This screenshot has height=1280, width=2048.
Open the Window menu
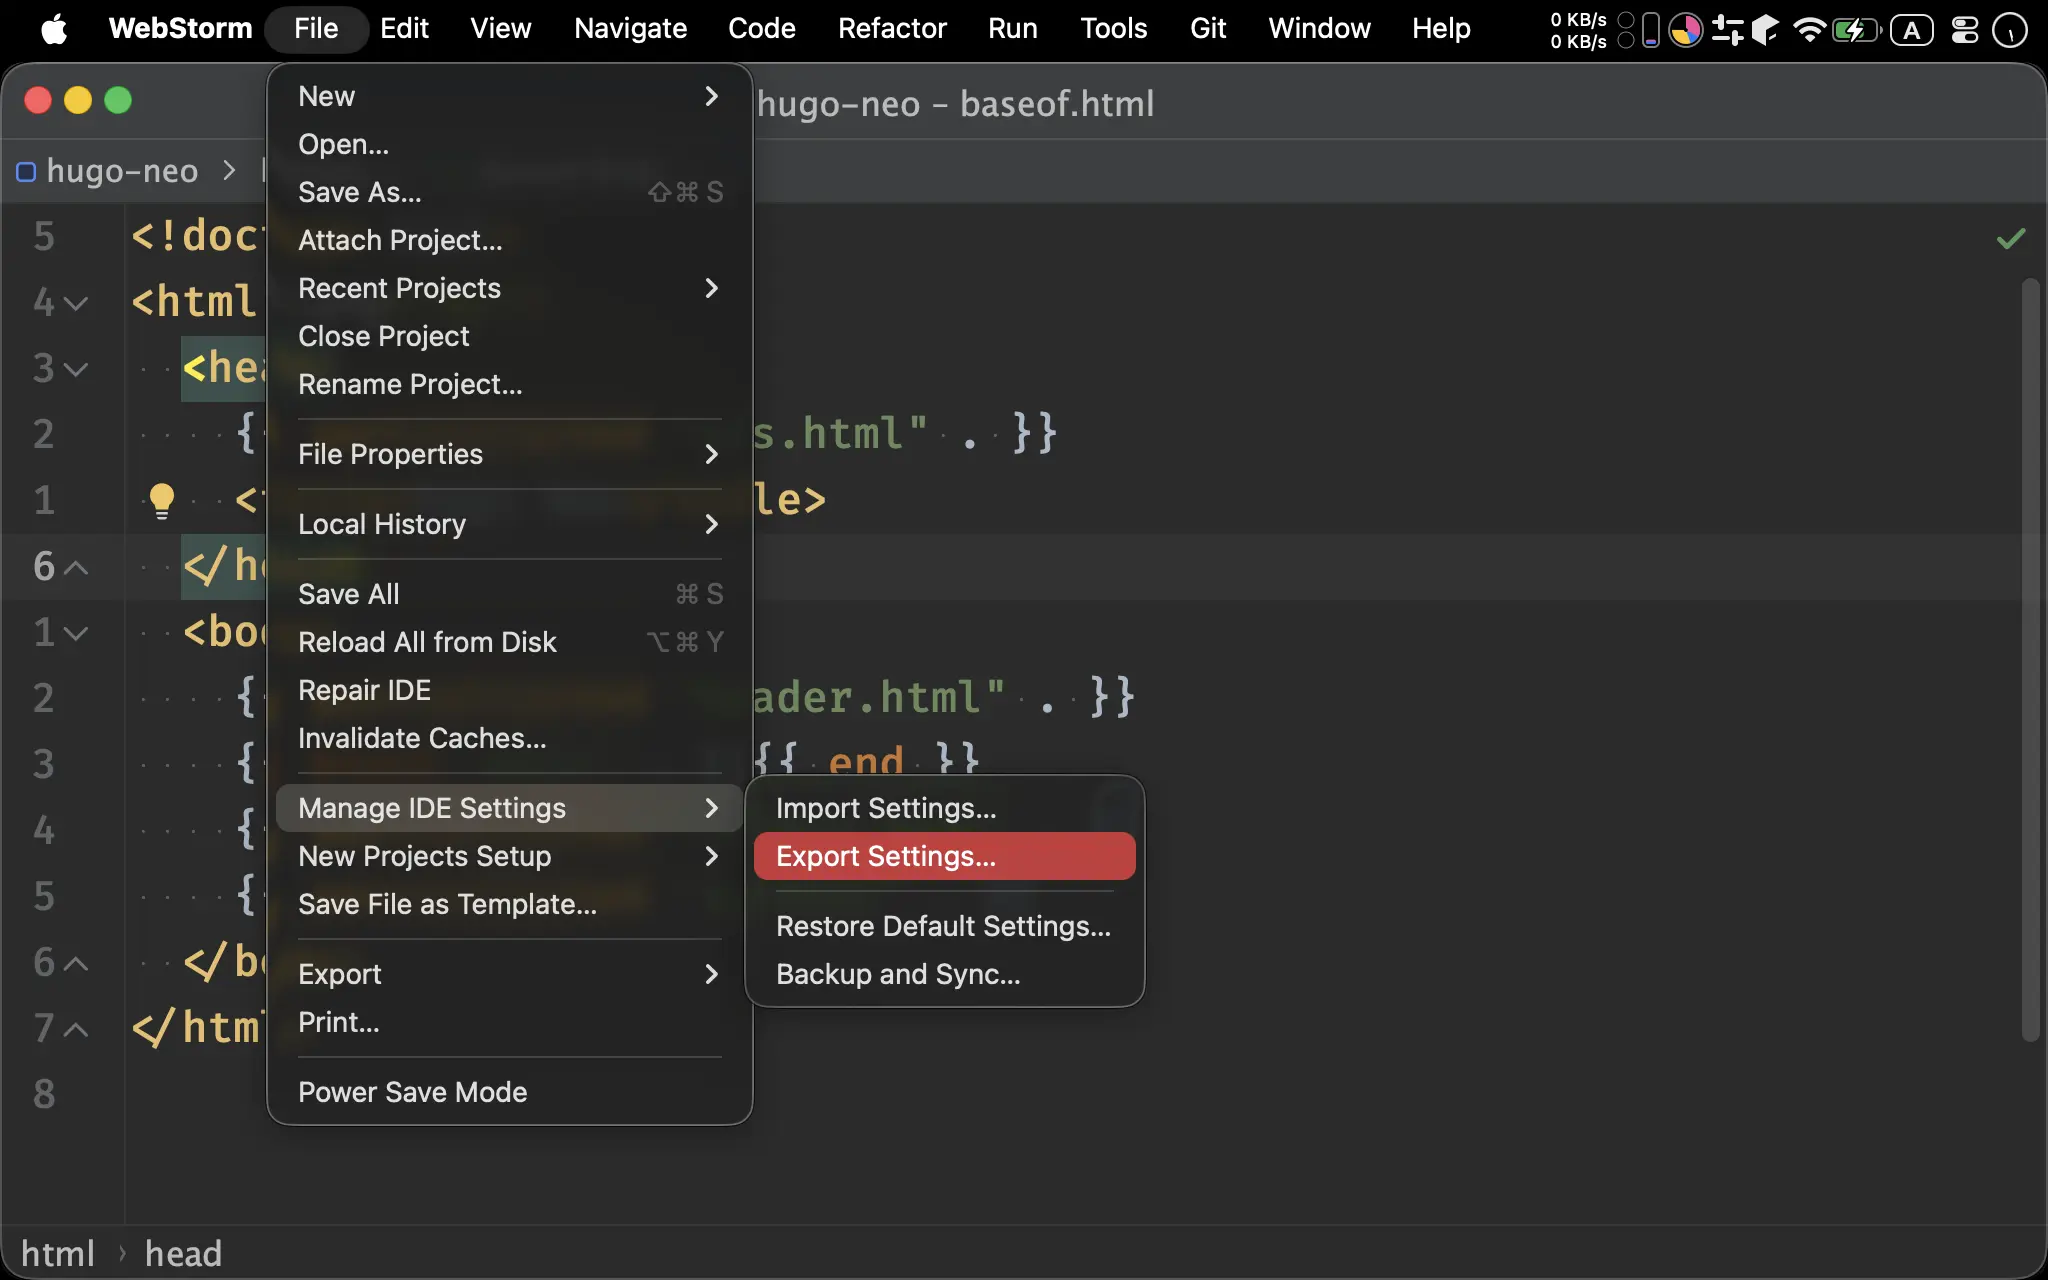[1319, 29]
